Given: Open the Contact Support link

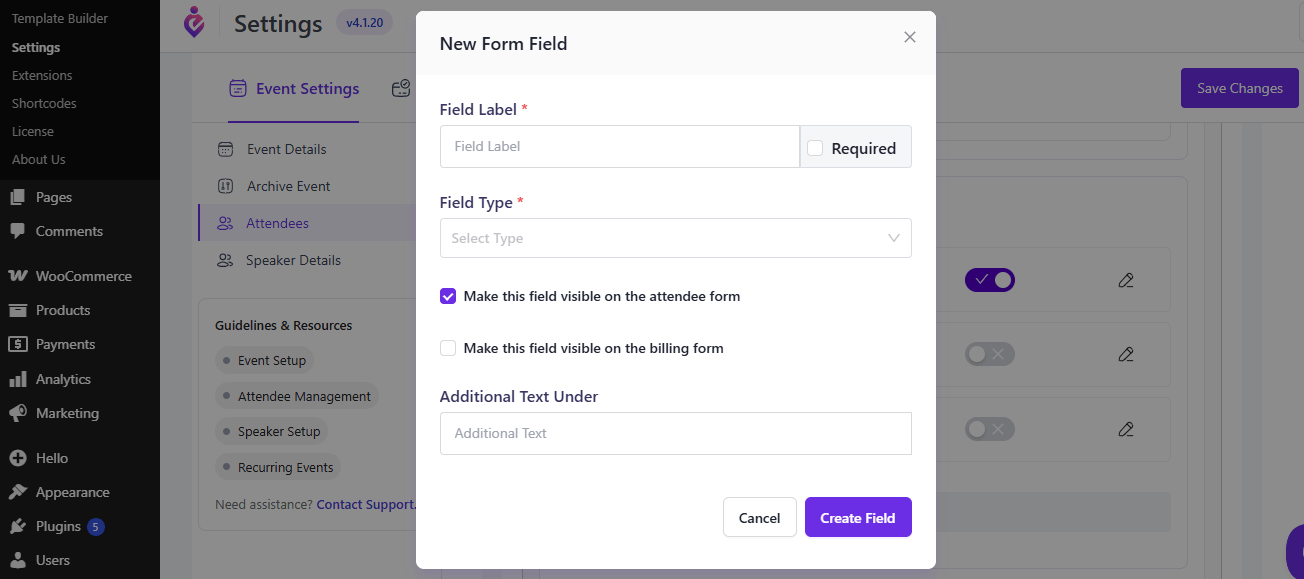Looking at the screenshot, I should point(365,505).
